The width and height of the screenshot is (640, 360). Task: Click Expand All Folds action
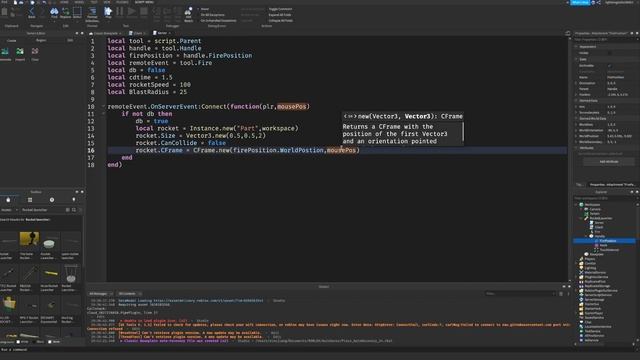[x=280, y=15]
